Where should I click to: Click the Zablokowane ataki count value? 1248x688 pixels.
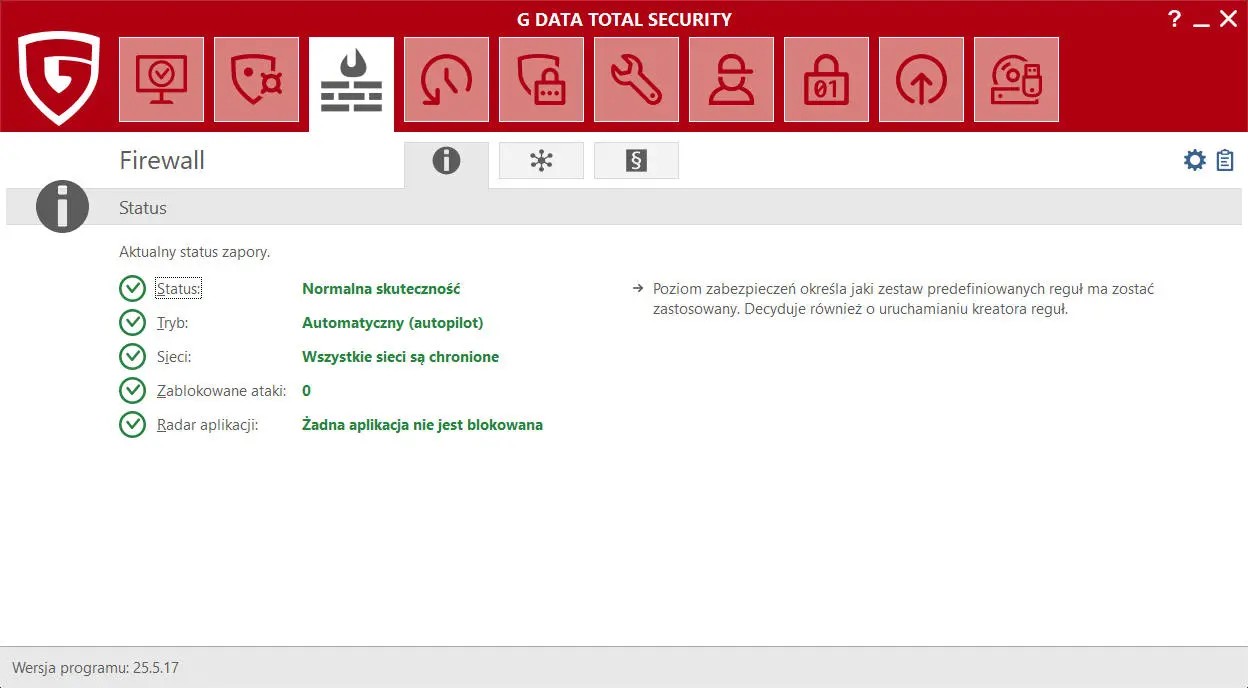coord(306,390)
